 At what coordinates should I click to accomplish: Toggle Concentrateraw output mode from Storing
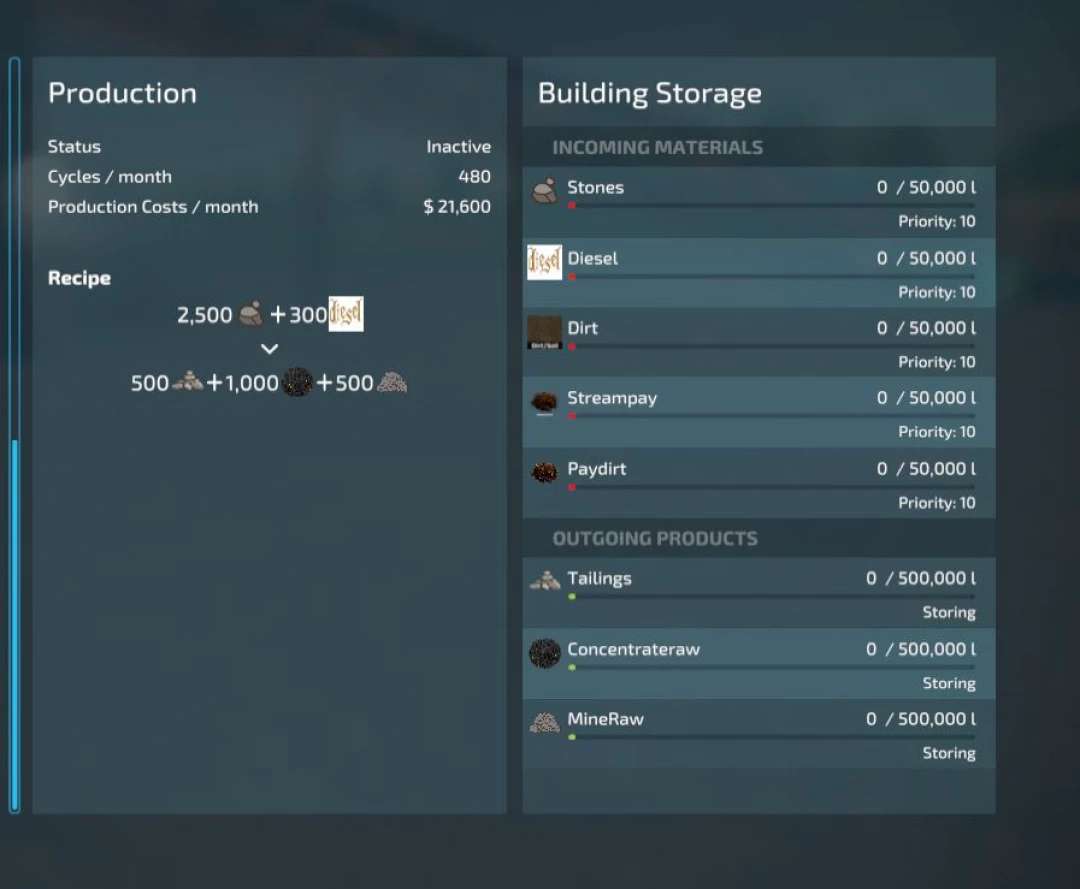pyautogui.click(x=948, y=683)
